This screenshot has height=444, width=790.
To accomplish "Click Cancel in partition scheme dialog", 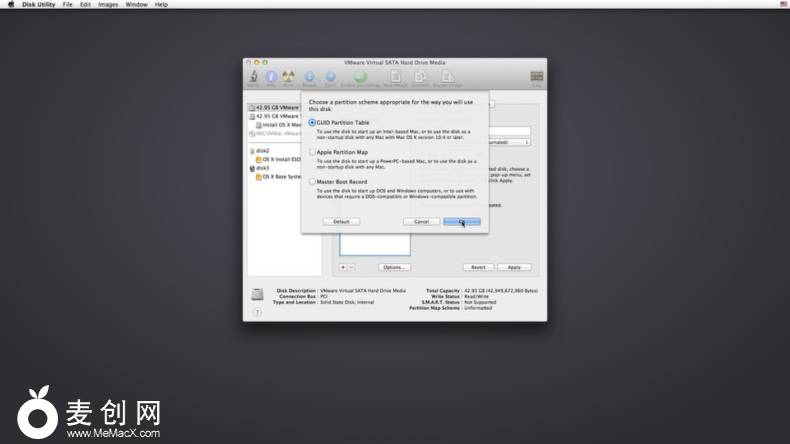I will click(x=421, y=221).
